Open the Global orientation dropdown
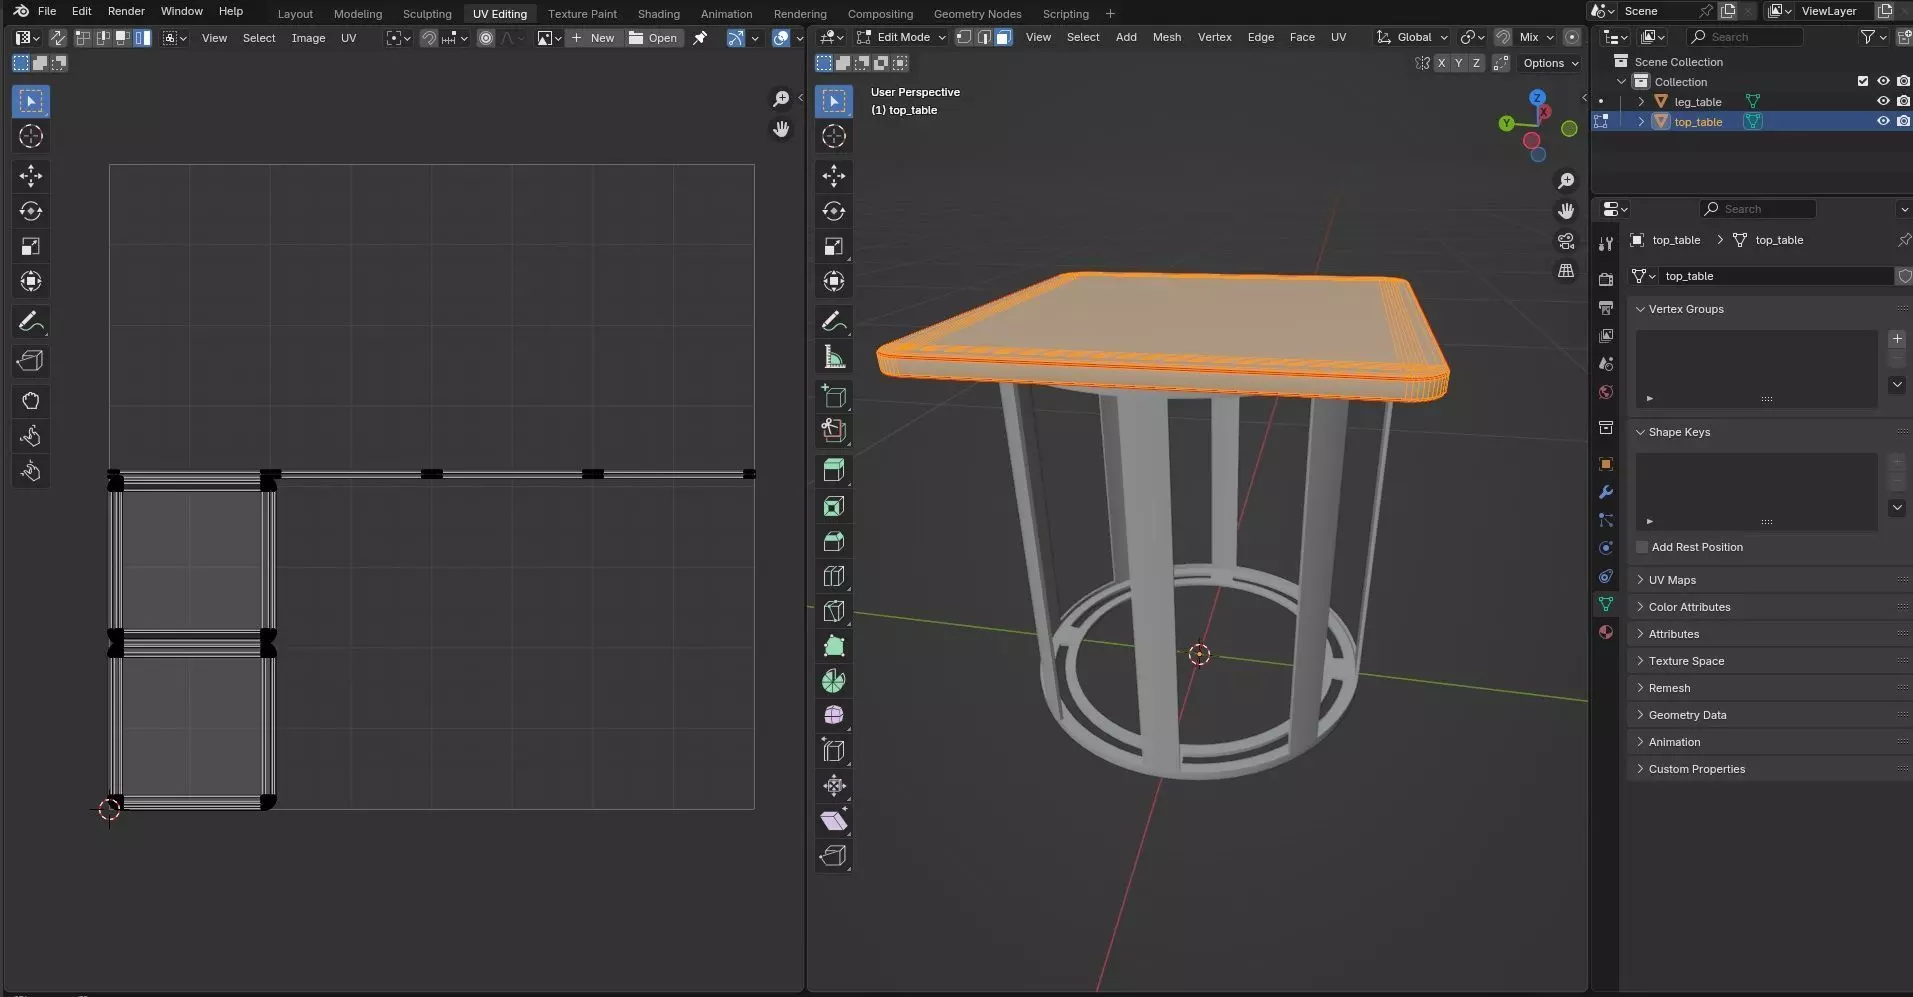 click(1412, 37)
